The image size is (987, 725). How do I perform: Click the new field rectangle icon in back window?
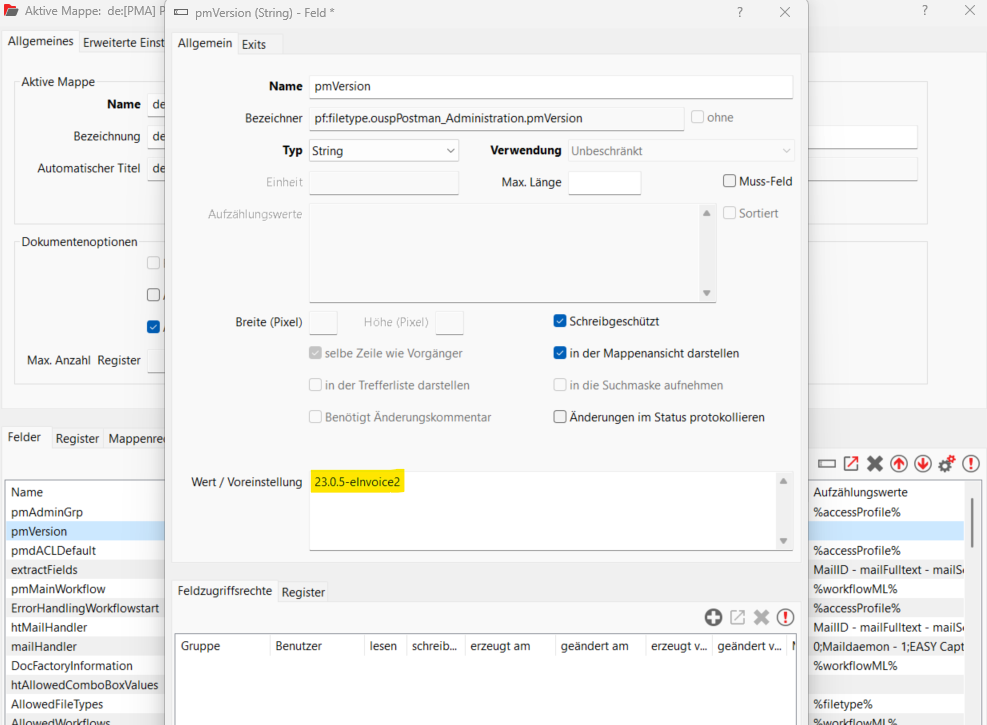(x=826, y=464)
